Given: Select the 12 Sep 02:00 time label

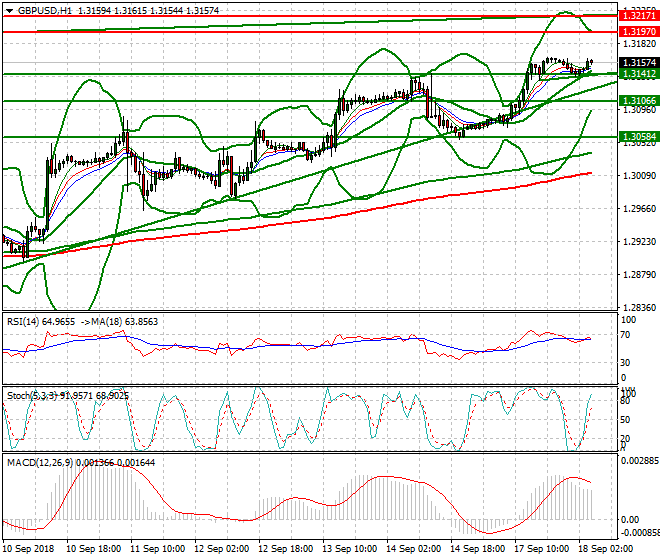Looking at the screenshot, I should click(x=221, y=549).
